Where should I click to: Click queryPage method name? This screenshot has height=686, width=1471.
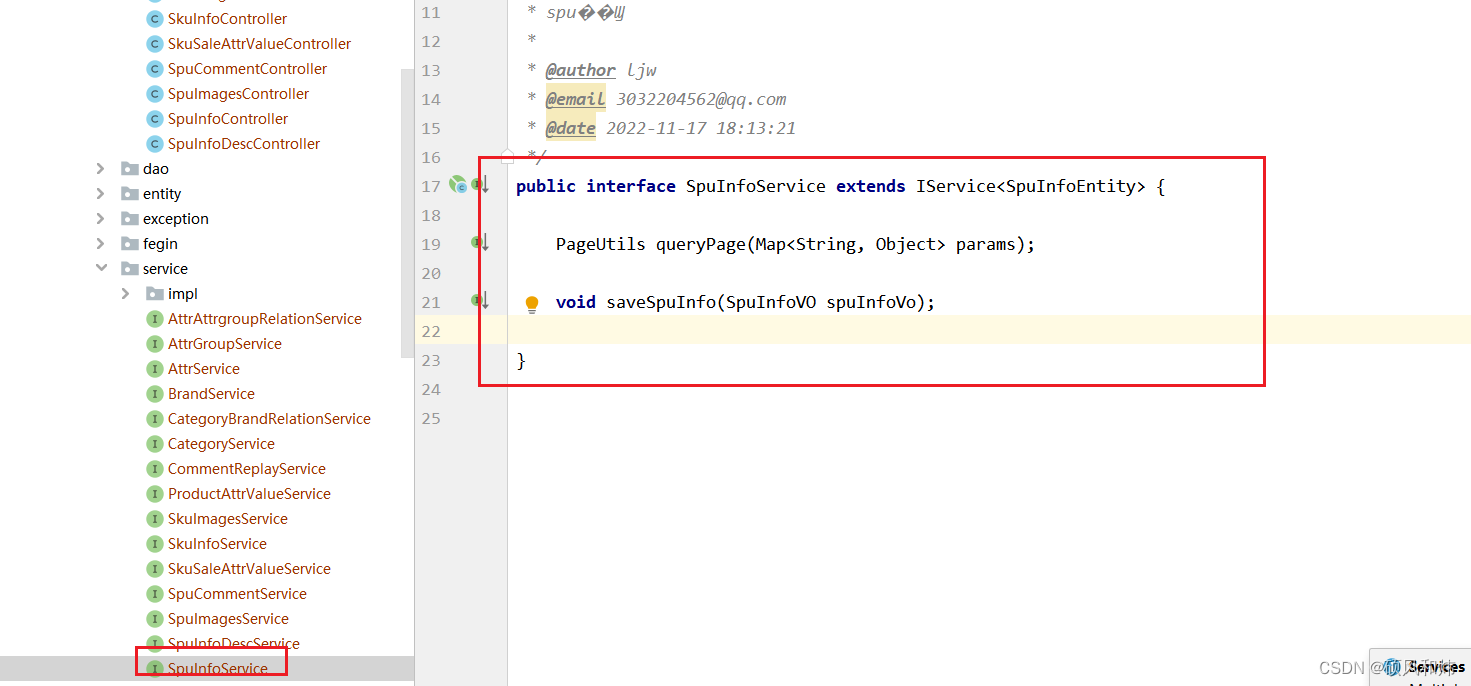pos(701,244)
